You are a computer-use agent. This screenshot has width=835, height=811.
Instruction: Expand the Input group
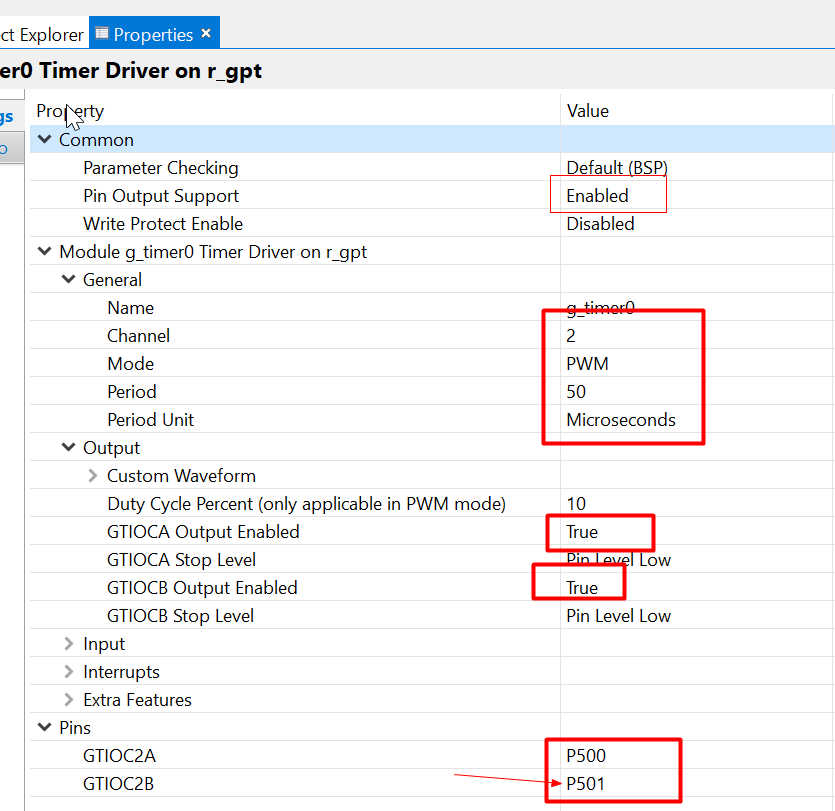[x=69, y=644]
